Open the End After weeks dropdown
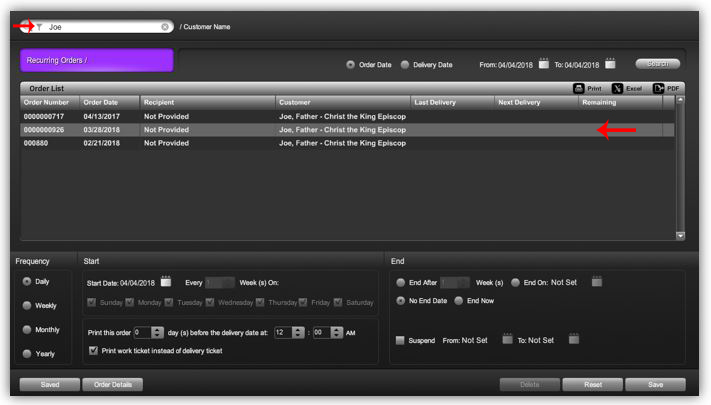711x405 pixels. pos(455,283)
